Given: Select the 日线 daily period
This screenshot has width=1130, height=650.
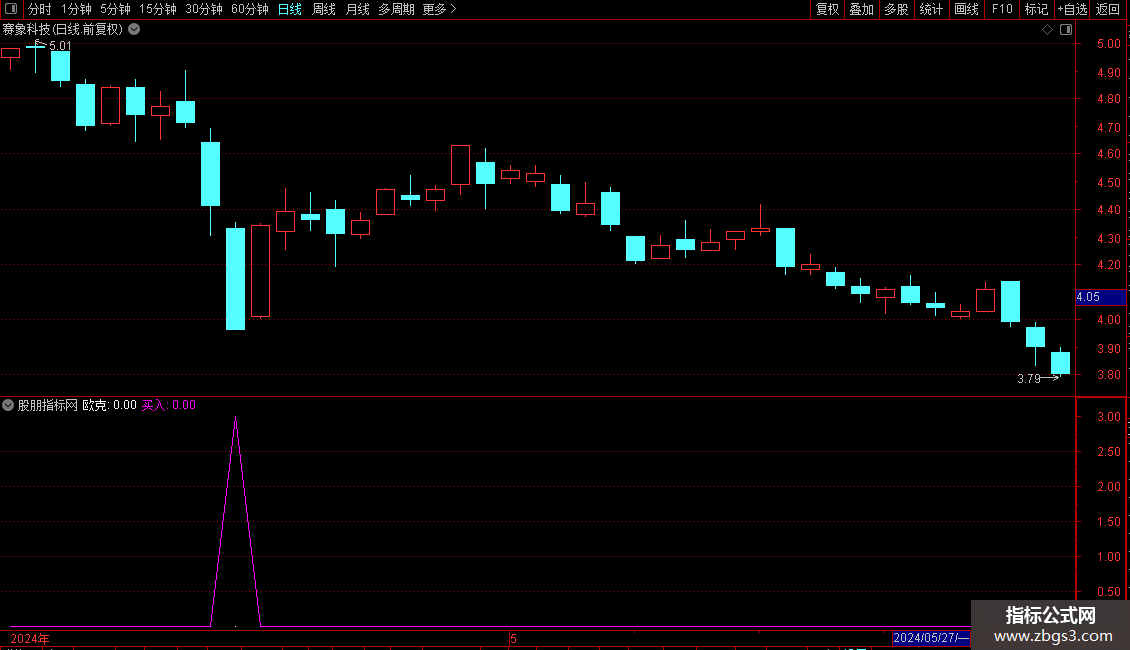Looking at the screenshot, I should pos(290,9).
